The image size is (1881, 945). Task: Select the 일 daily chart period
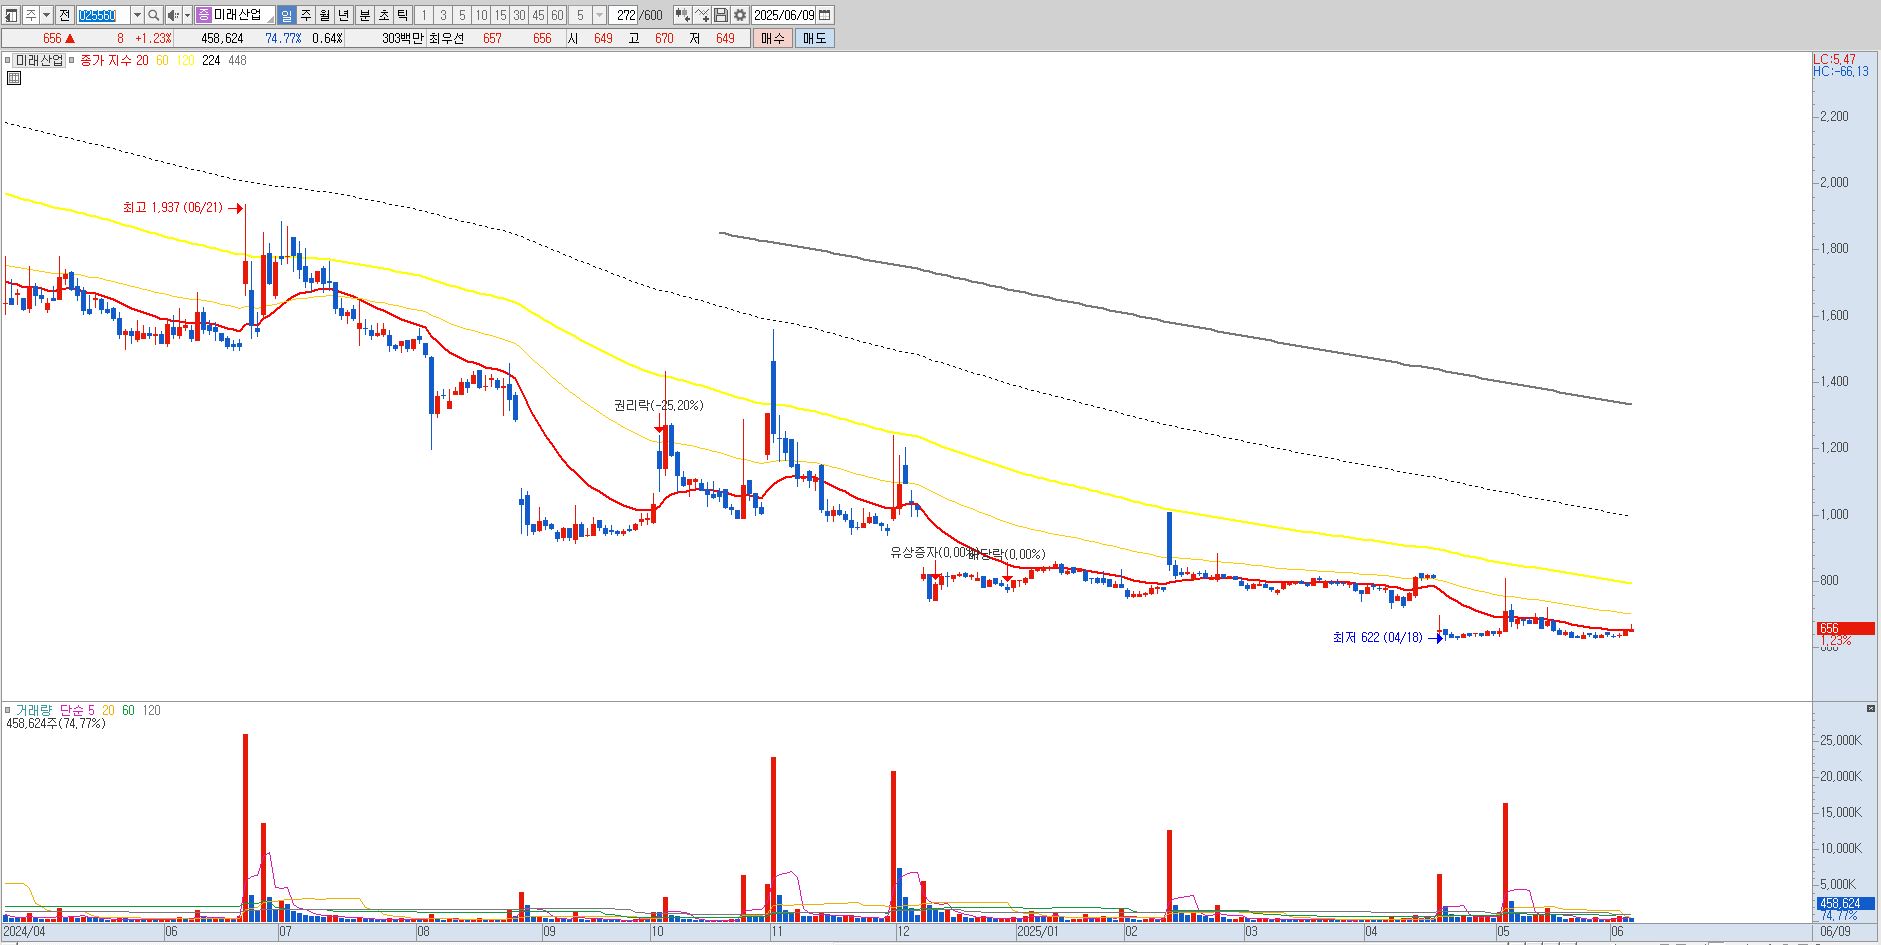tap(287, 15)
